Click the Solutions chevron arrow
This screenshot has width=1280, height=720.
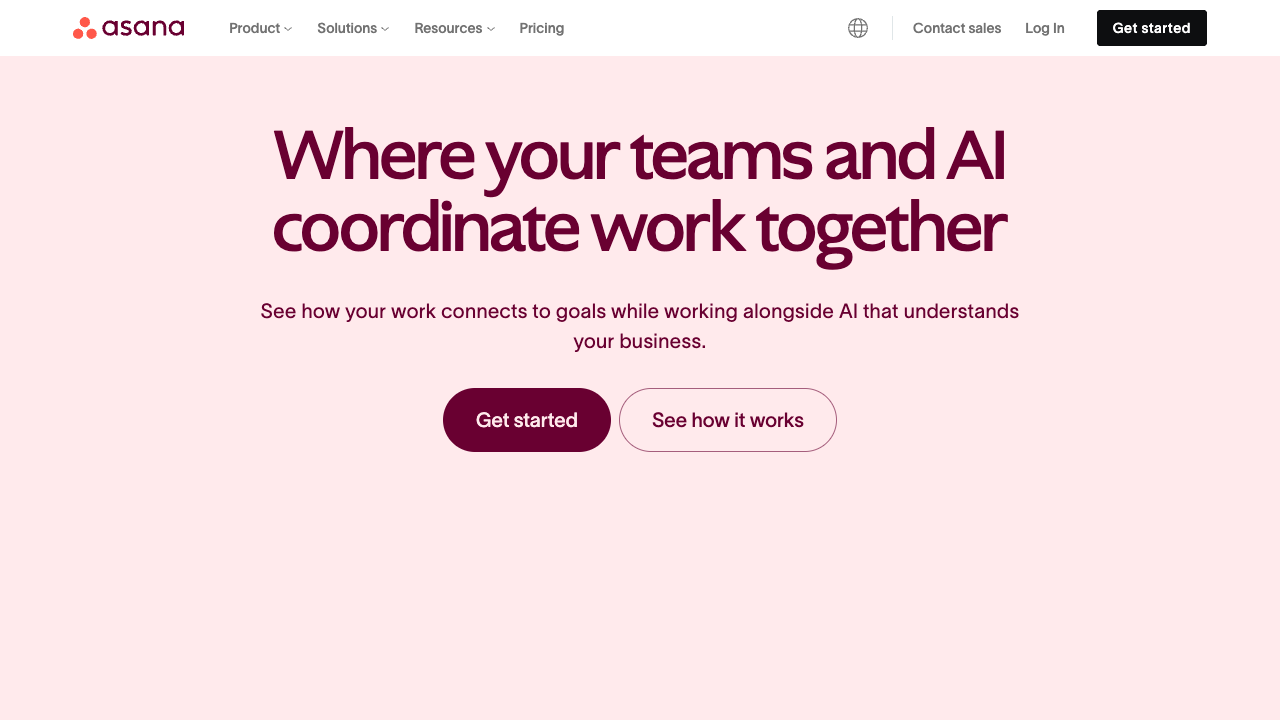pyautogui.click(x=385, y=29)
